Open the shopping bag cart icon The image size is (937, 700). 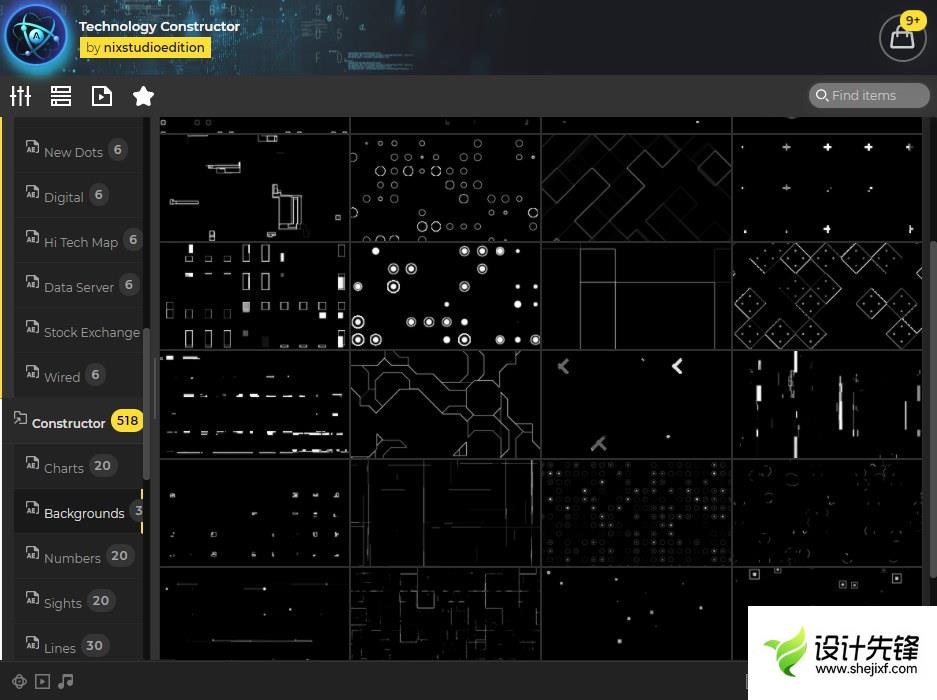(x=901, y=38)
